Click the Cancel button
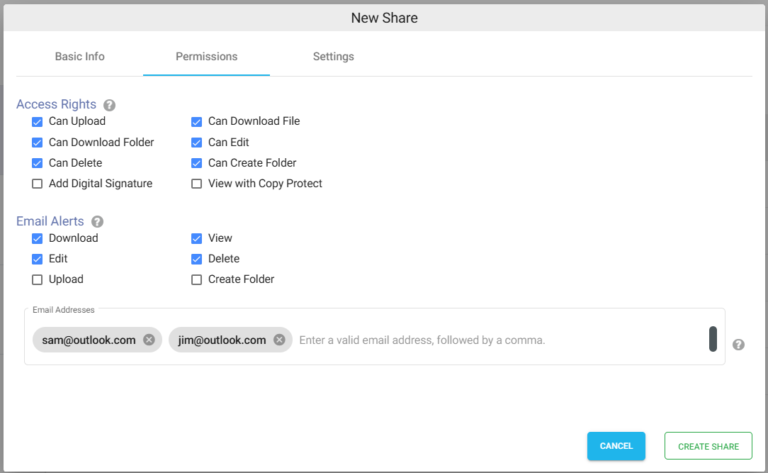 point(616,446)
